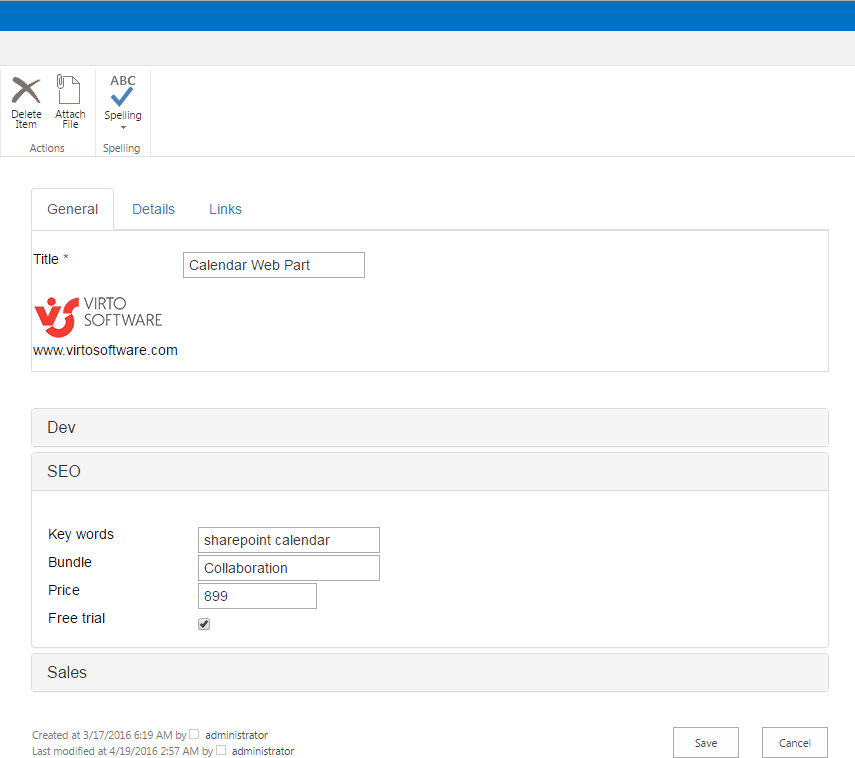Click the Price label text
This screenshot has width=855, height=758.
point(64,590)
